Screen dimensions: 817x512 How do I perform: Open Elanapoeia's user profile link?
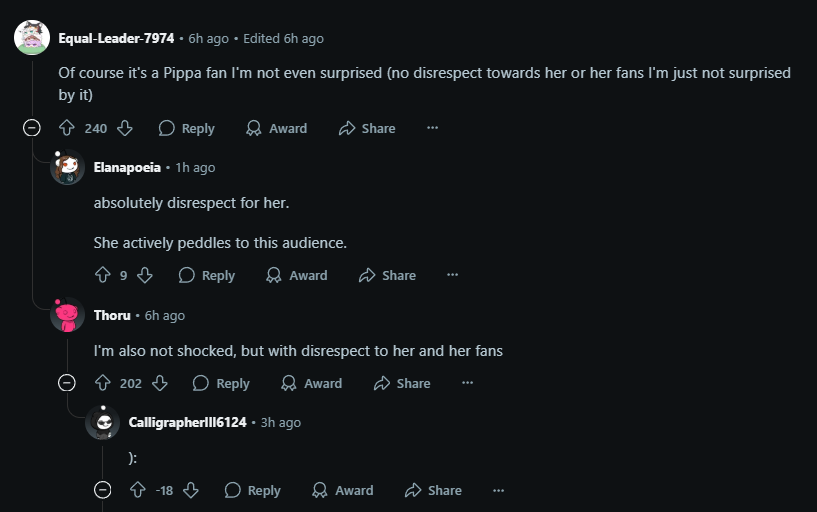[127, 167]
